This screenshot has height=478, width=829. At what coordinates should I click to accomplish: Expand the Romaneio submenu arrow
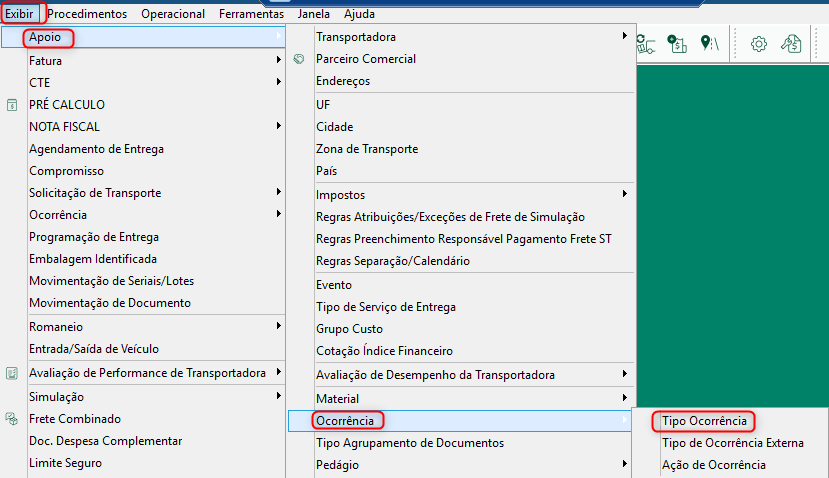(x=278, y=326)
